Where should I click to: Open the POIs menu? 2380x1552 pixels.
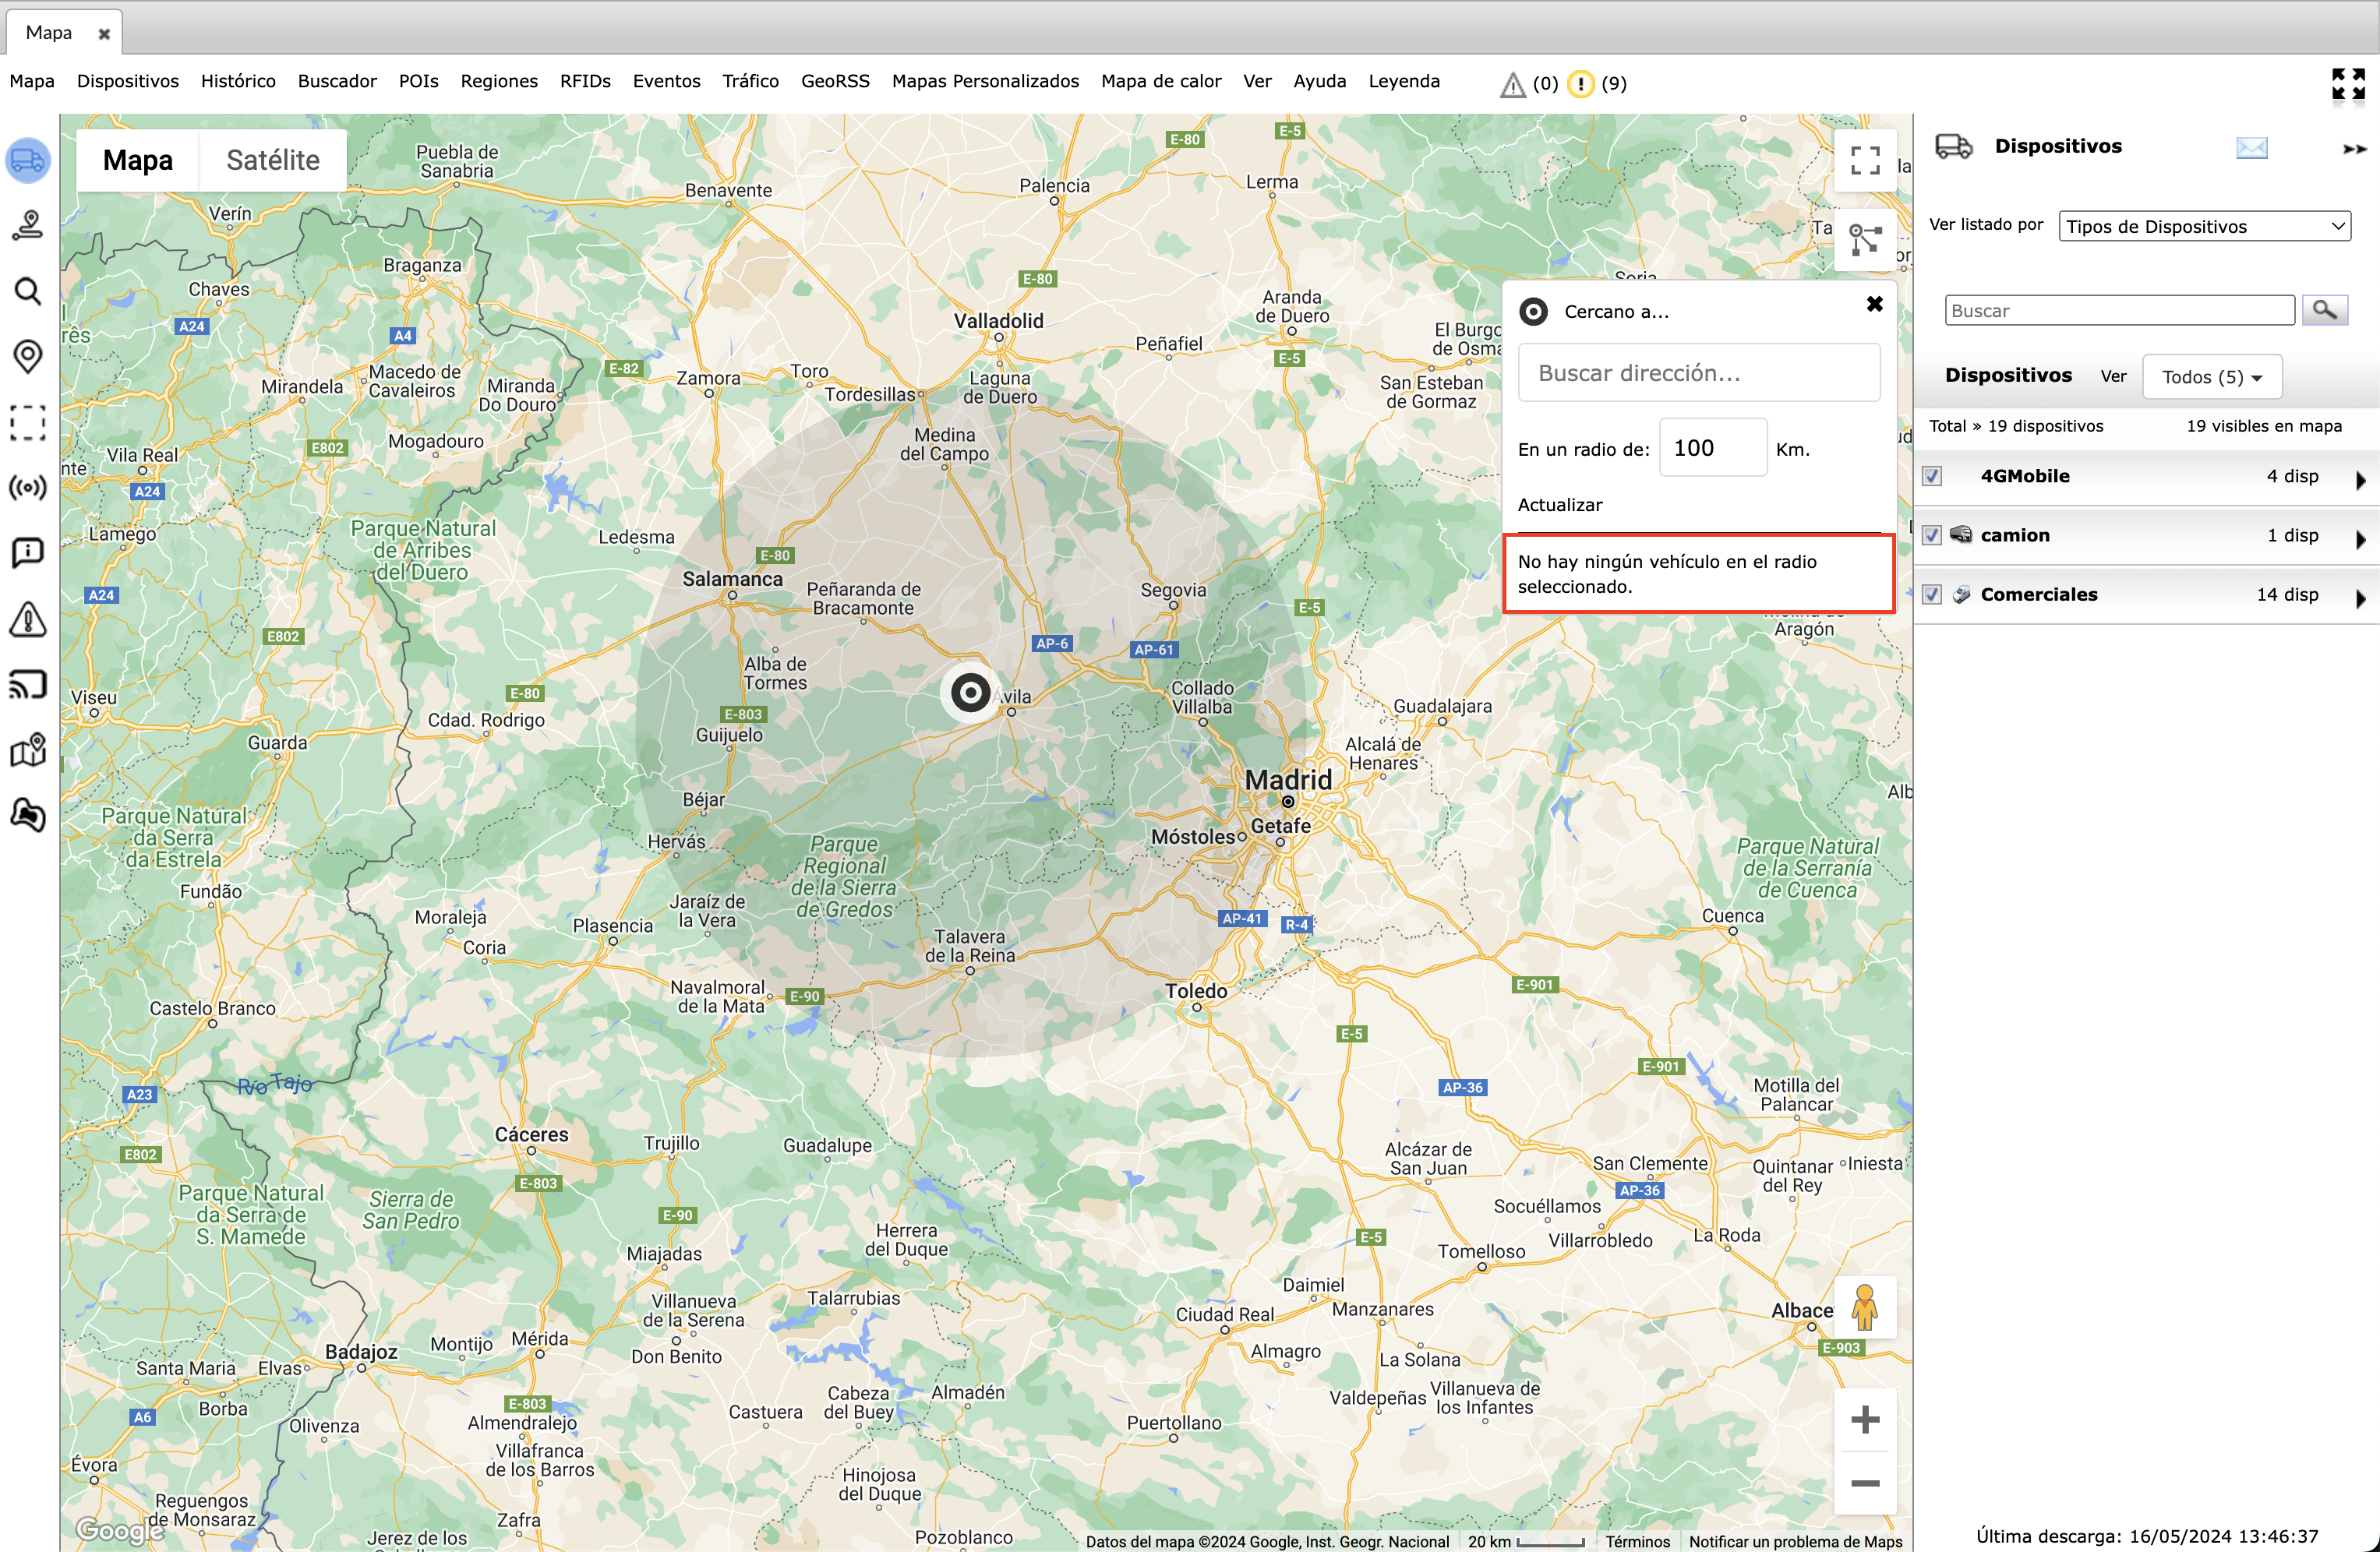point(419,81)
